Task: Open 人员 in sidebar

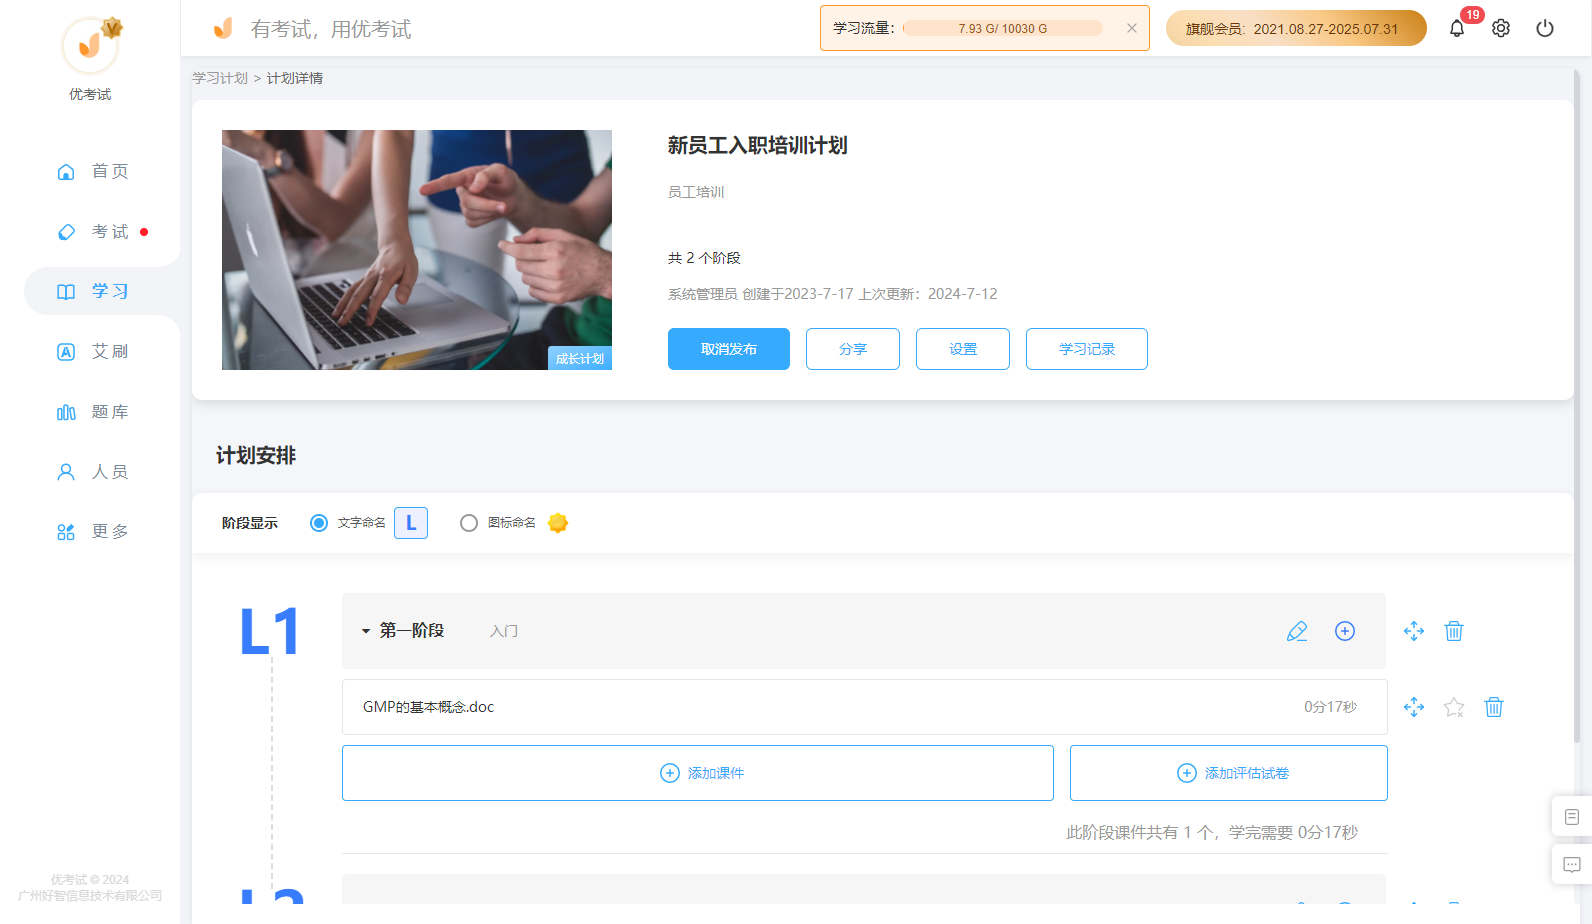Action: point(92,471)
